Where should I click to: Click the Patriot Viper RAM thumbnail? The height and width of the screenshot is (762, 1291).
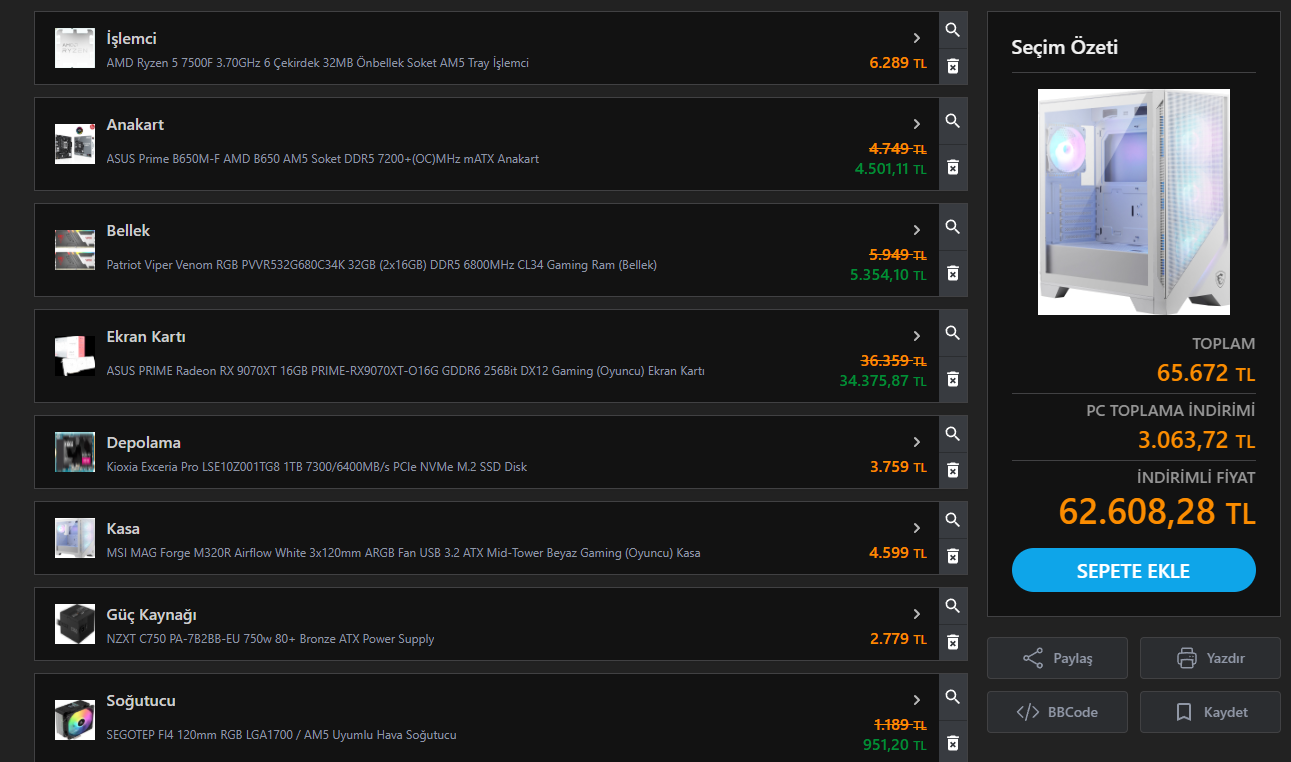click(x=75, y=250)
